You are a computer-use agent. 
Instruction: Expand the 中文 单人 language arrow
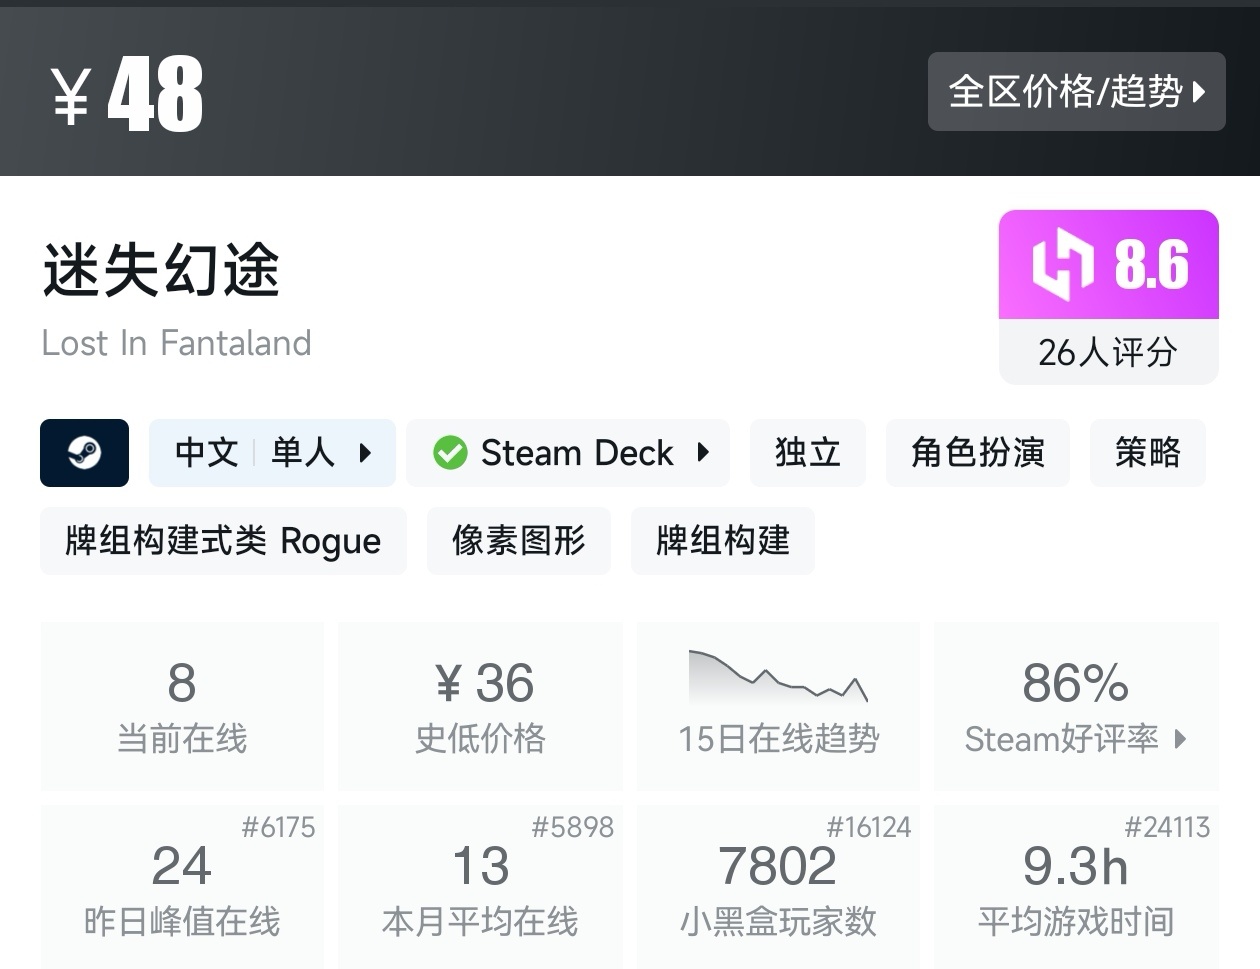pos(365,453)
